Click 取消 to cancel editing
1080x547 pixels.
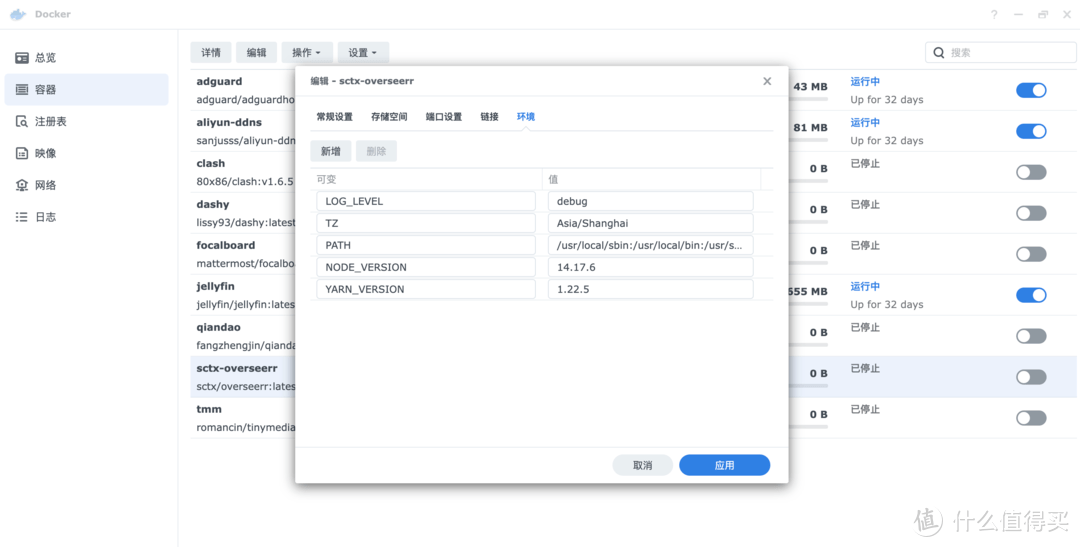pos(643,465)
